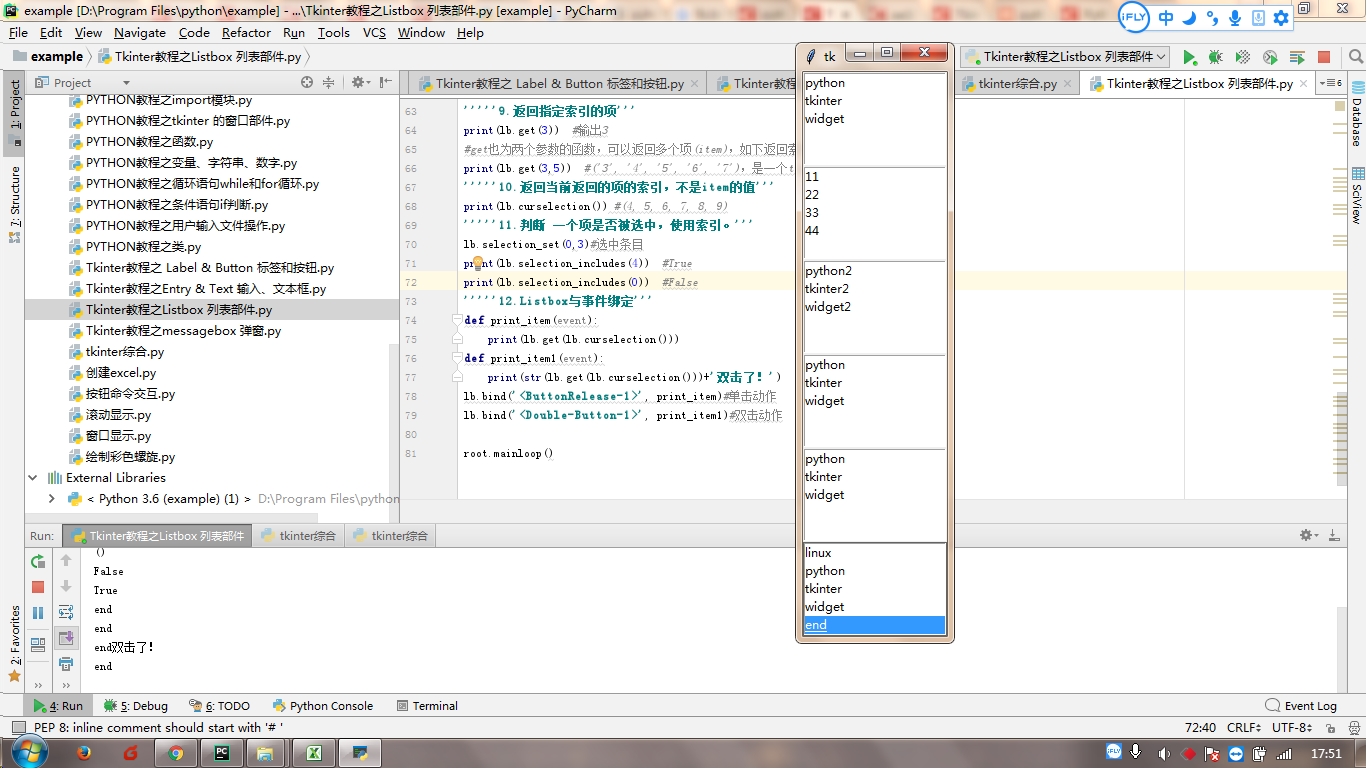Open the VCS menu

pyautogui.click(x=374, y=33)
